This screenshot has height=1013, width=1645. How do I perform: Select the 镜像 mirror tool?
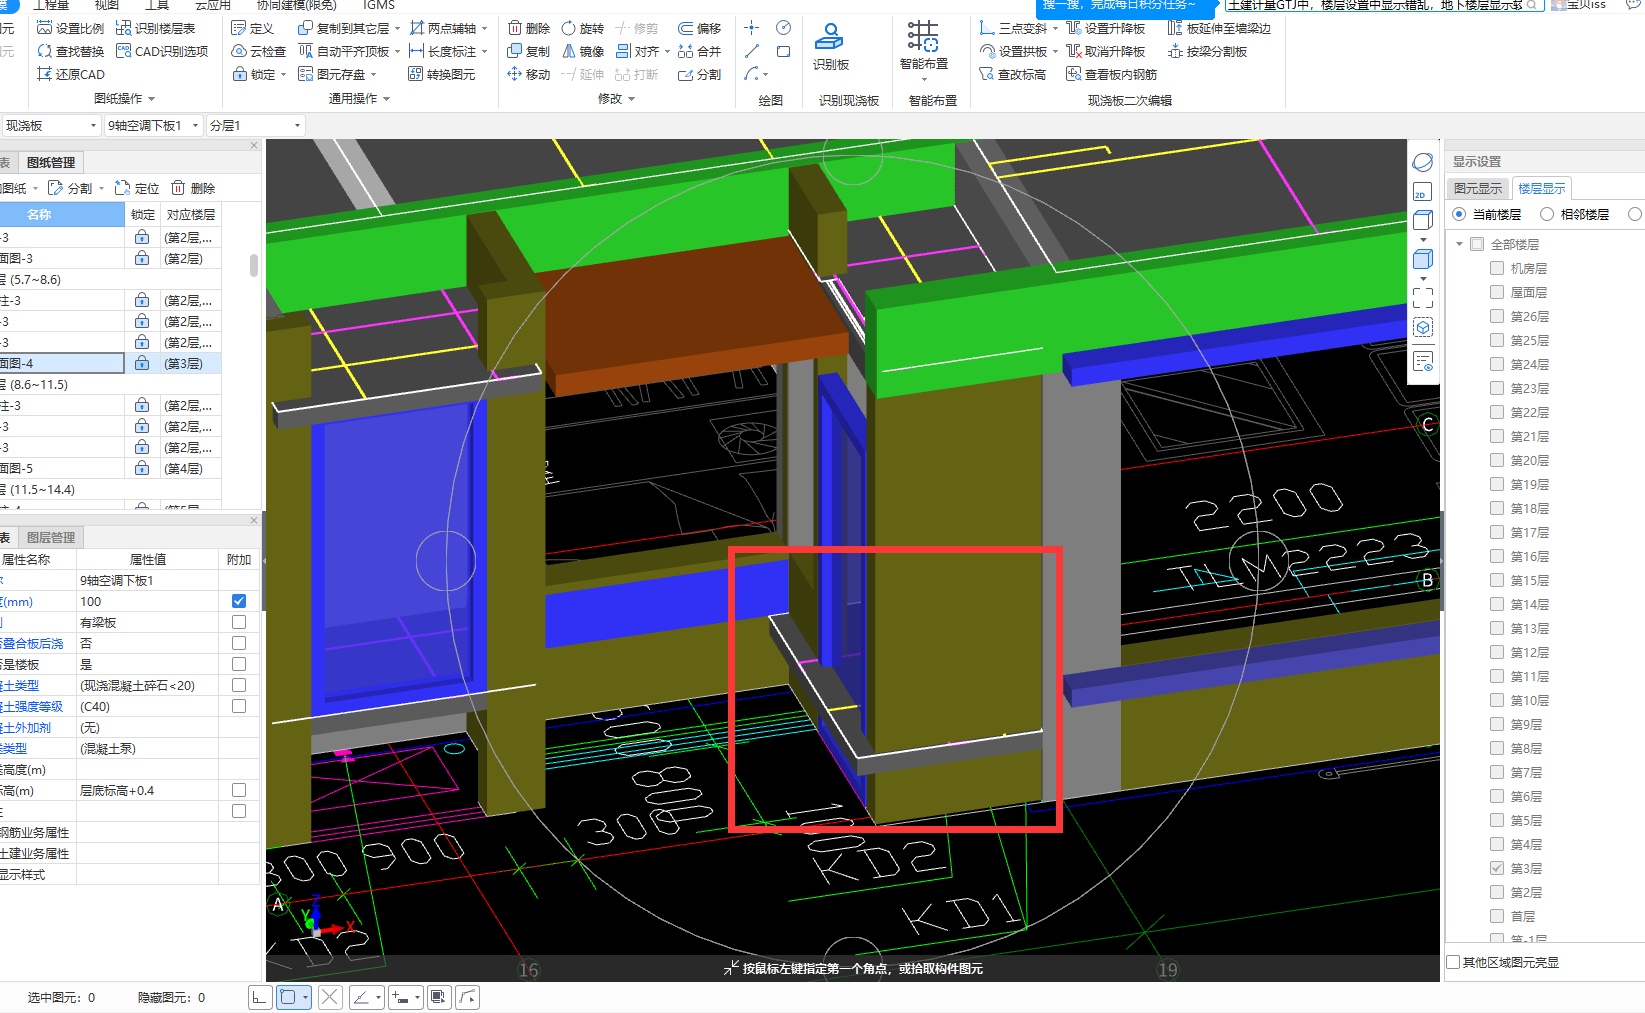[x=582, y=51]
